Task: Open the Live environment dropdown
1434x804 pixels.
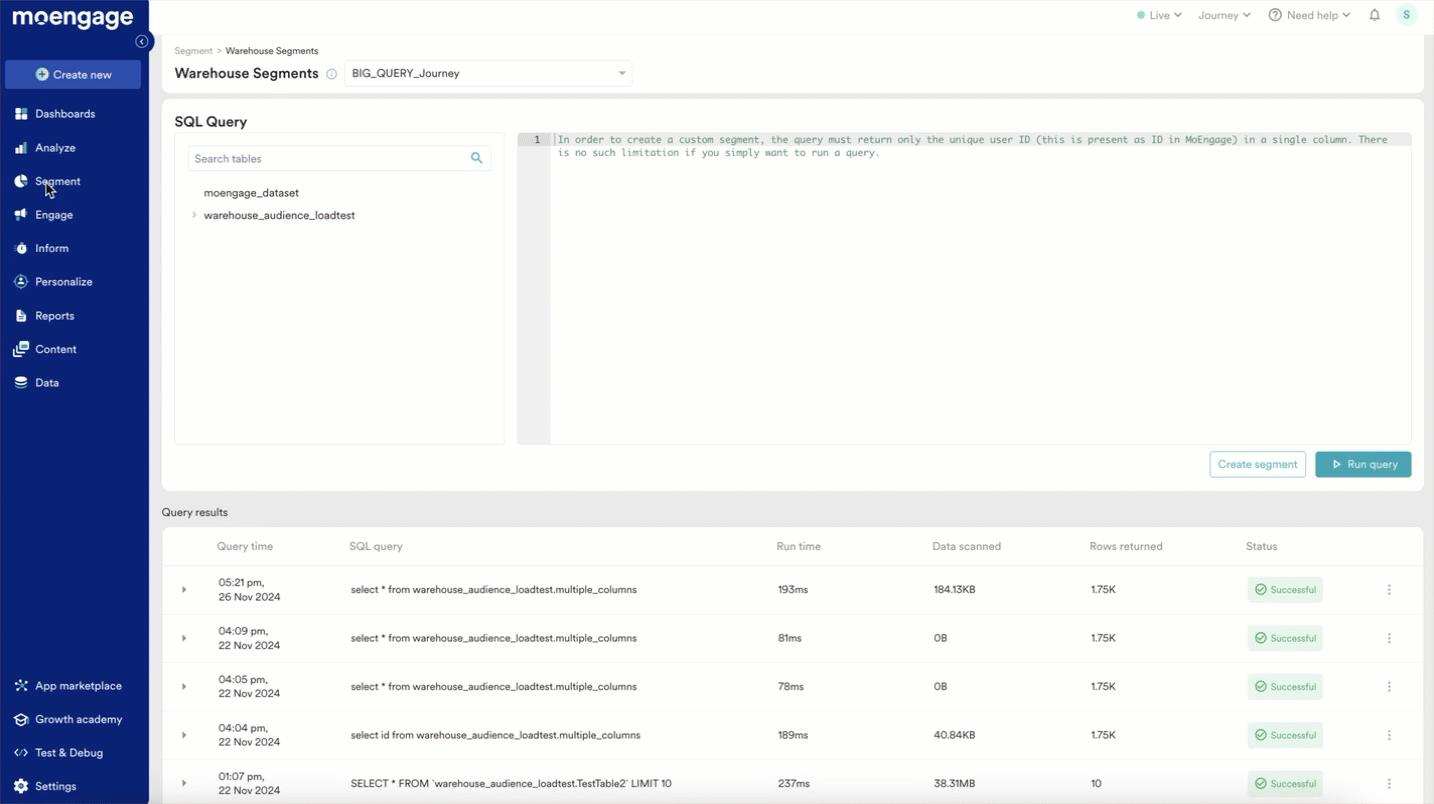Action: pyautogui.click(x=1159, y=15)
